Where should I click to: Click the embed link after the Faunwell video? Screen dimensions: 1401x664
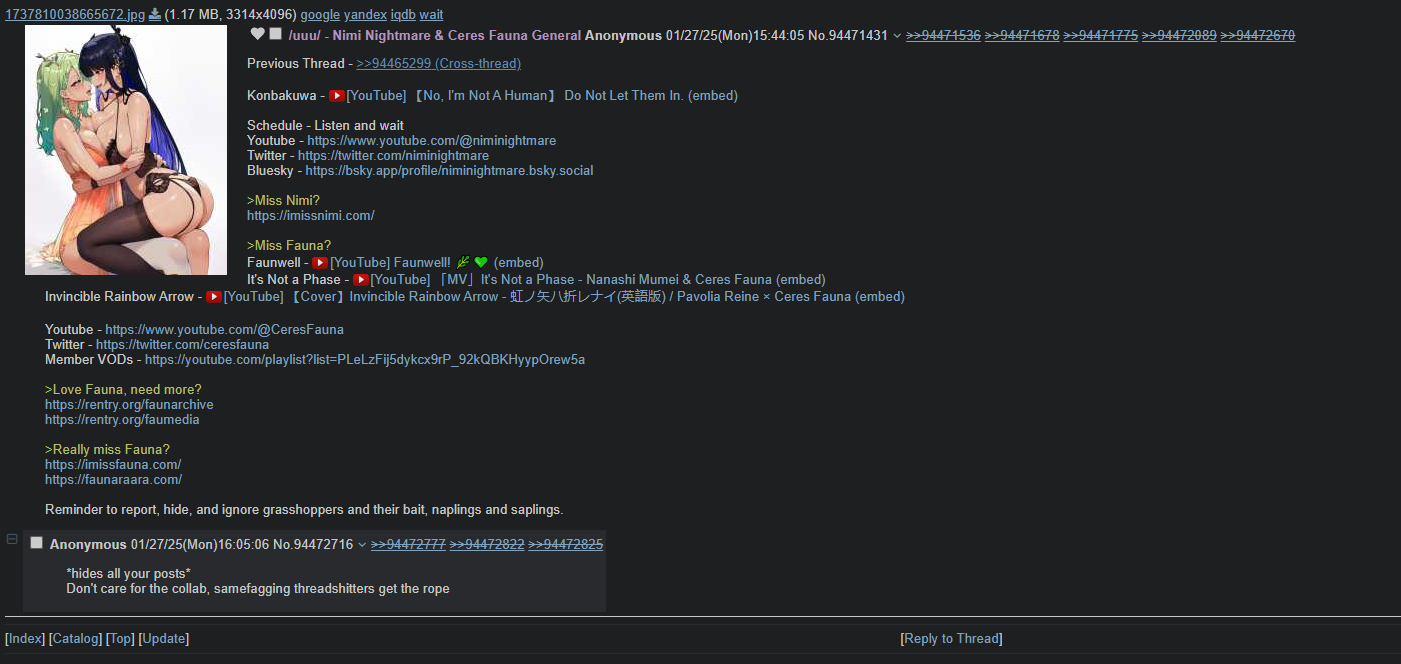click(x=519, y=263)
